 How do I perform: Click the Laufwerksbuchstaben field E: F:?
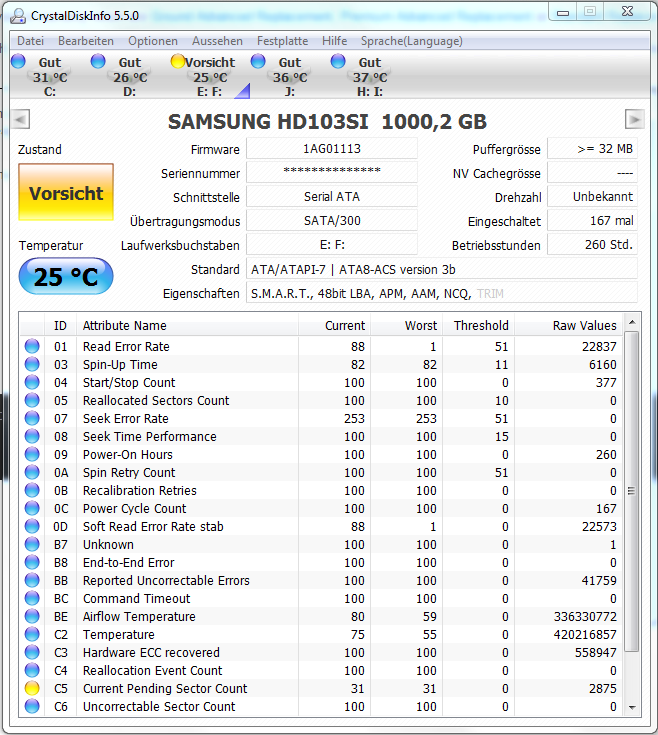point(332,245)
